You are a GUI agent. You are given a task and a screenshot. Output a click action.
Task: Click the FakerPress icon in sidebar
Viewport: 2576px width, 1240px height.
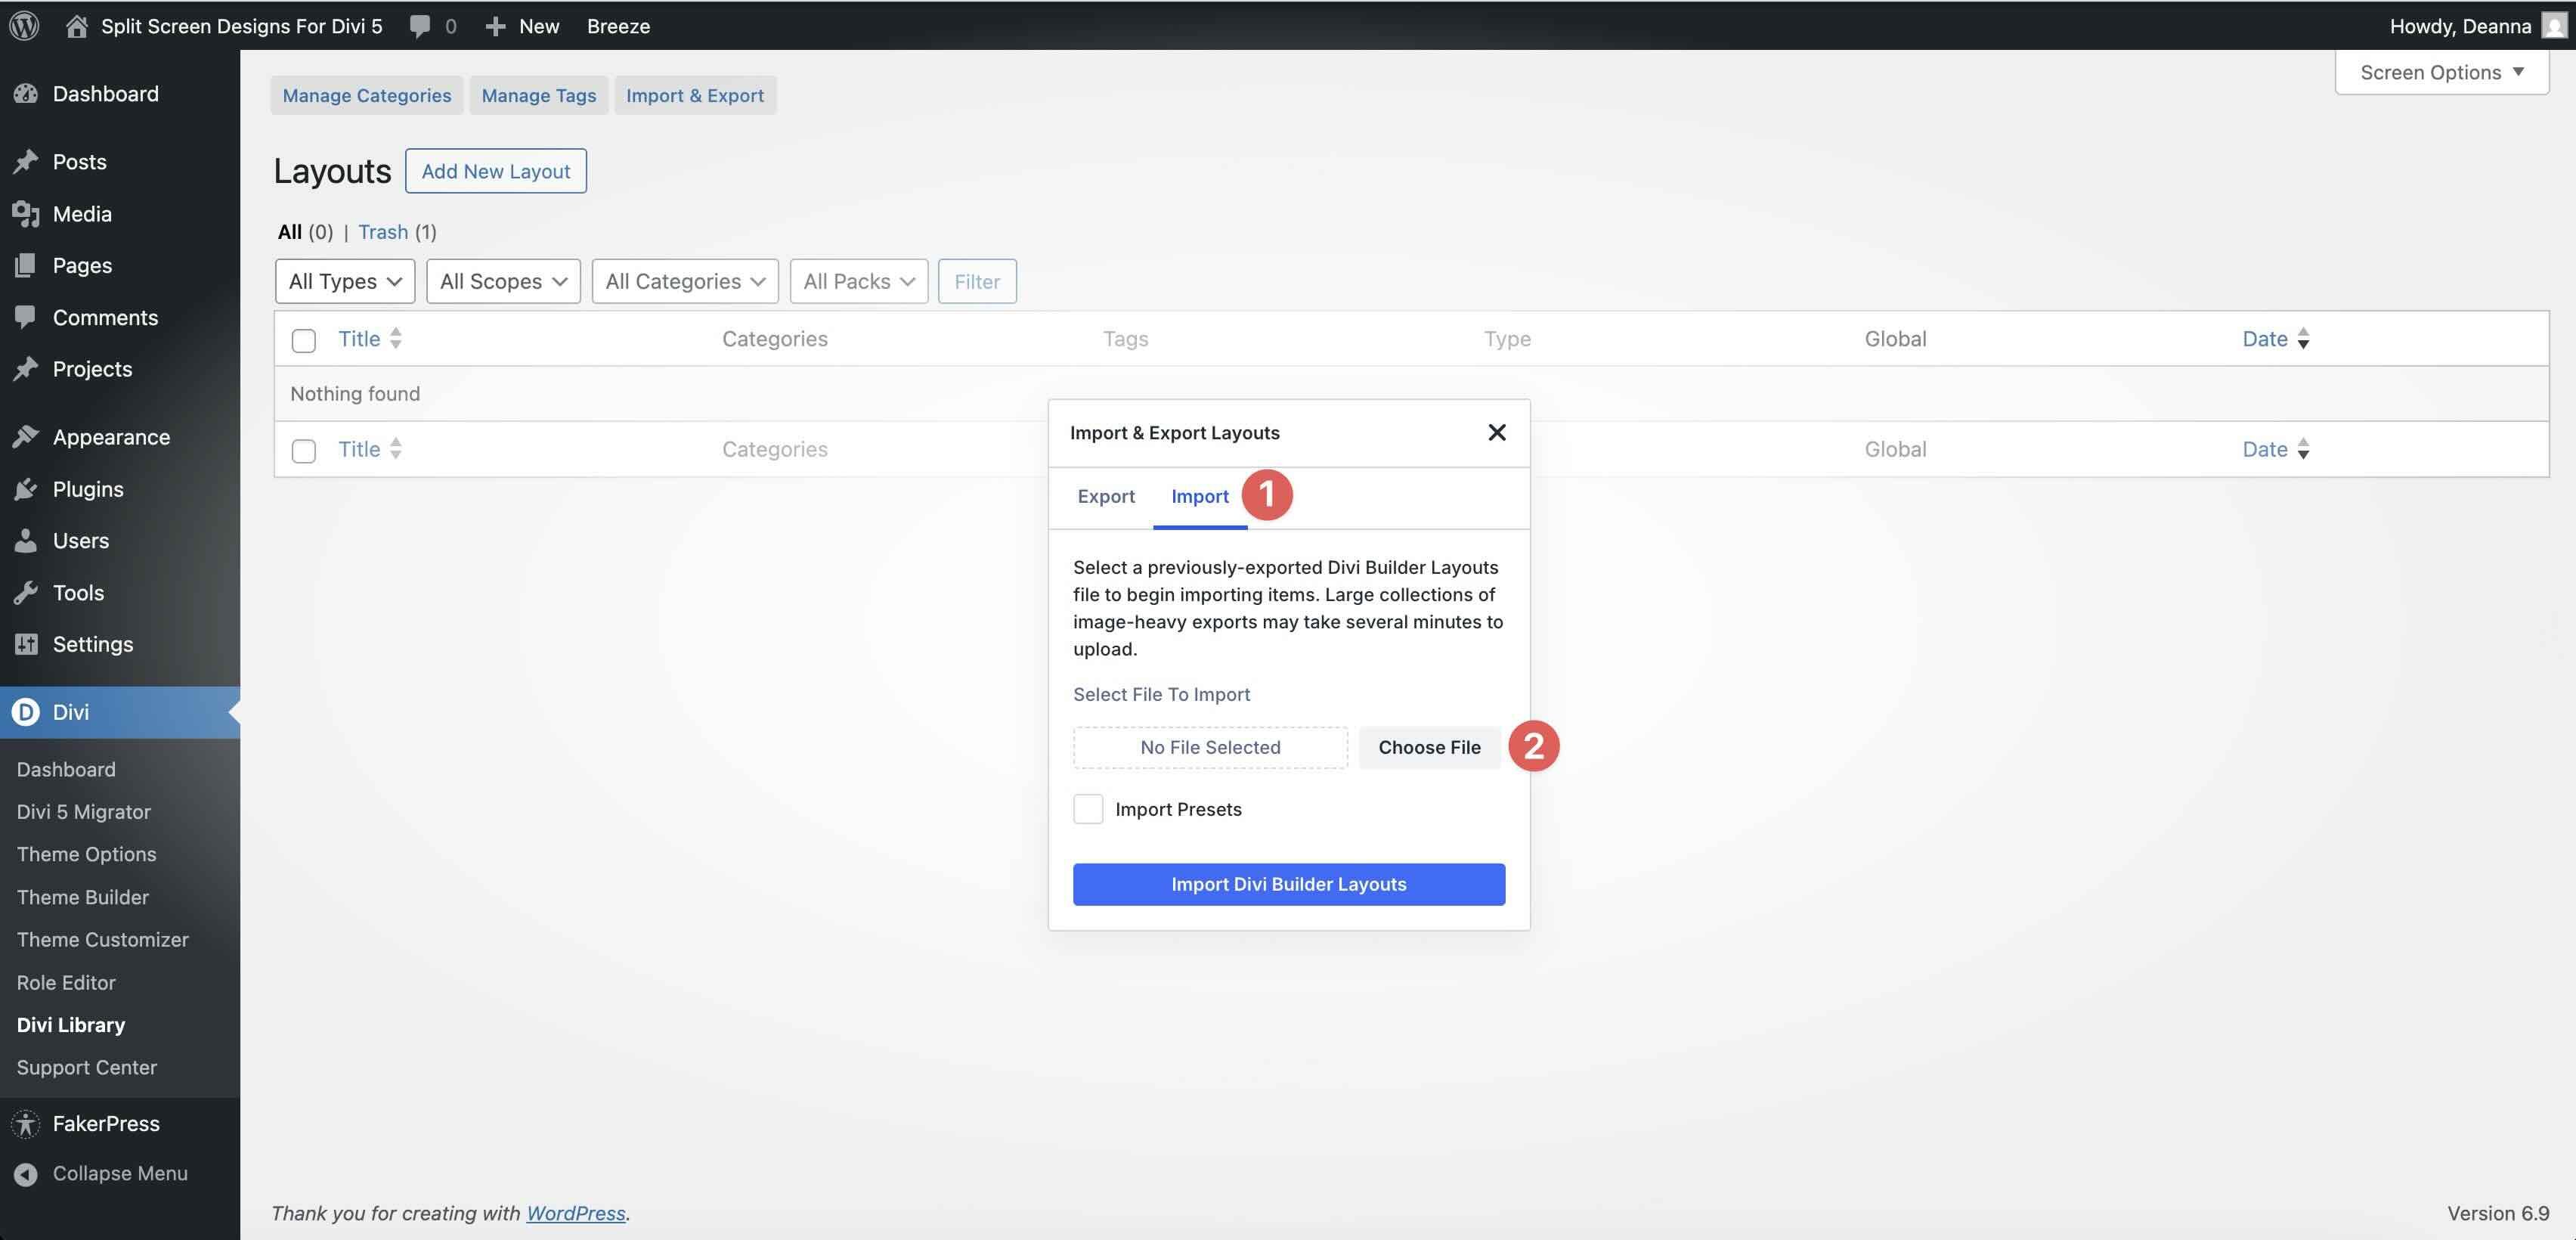click(27, 1123)
